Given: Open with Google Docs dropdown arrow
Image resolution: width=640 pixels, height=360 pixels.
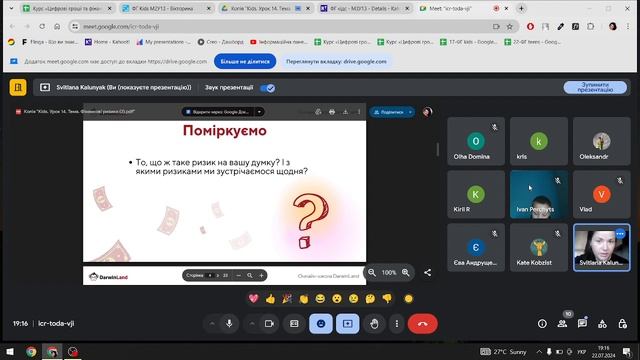Looking at the screenshot, I should (259, 112).
